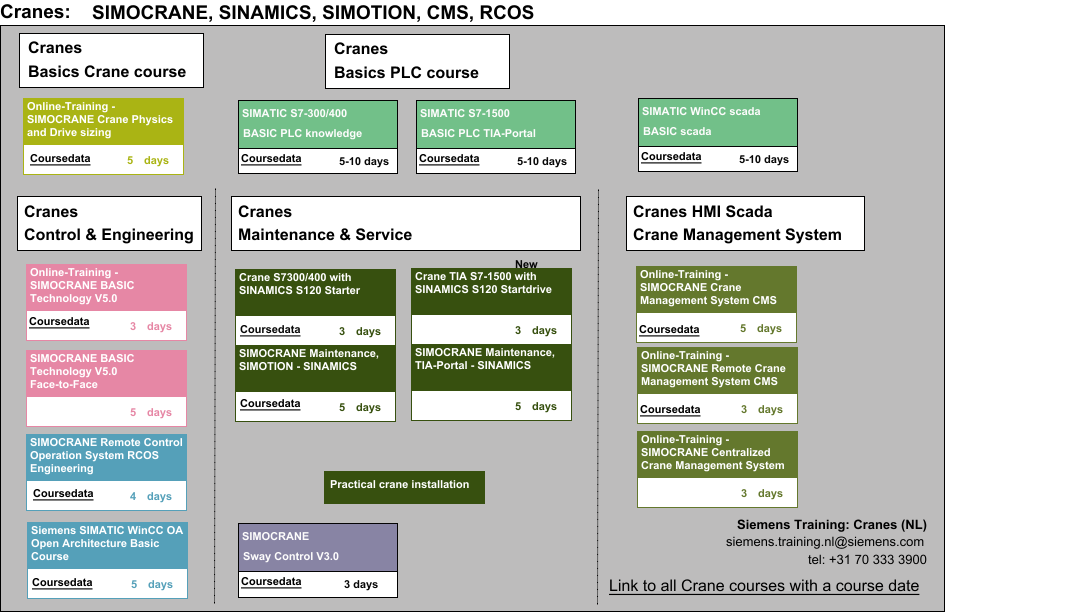Select Online-Training SIMOCRANE Remote Crane Management System
Viewport: 1088px width, 612px height.
(x=717, y=368)
